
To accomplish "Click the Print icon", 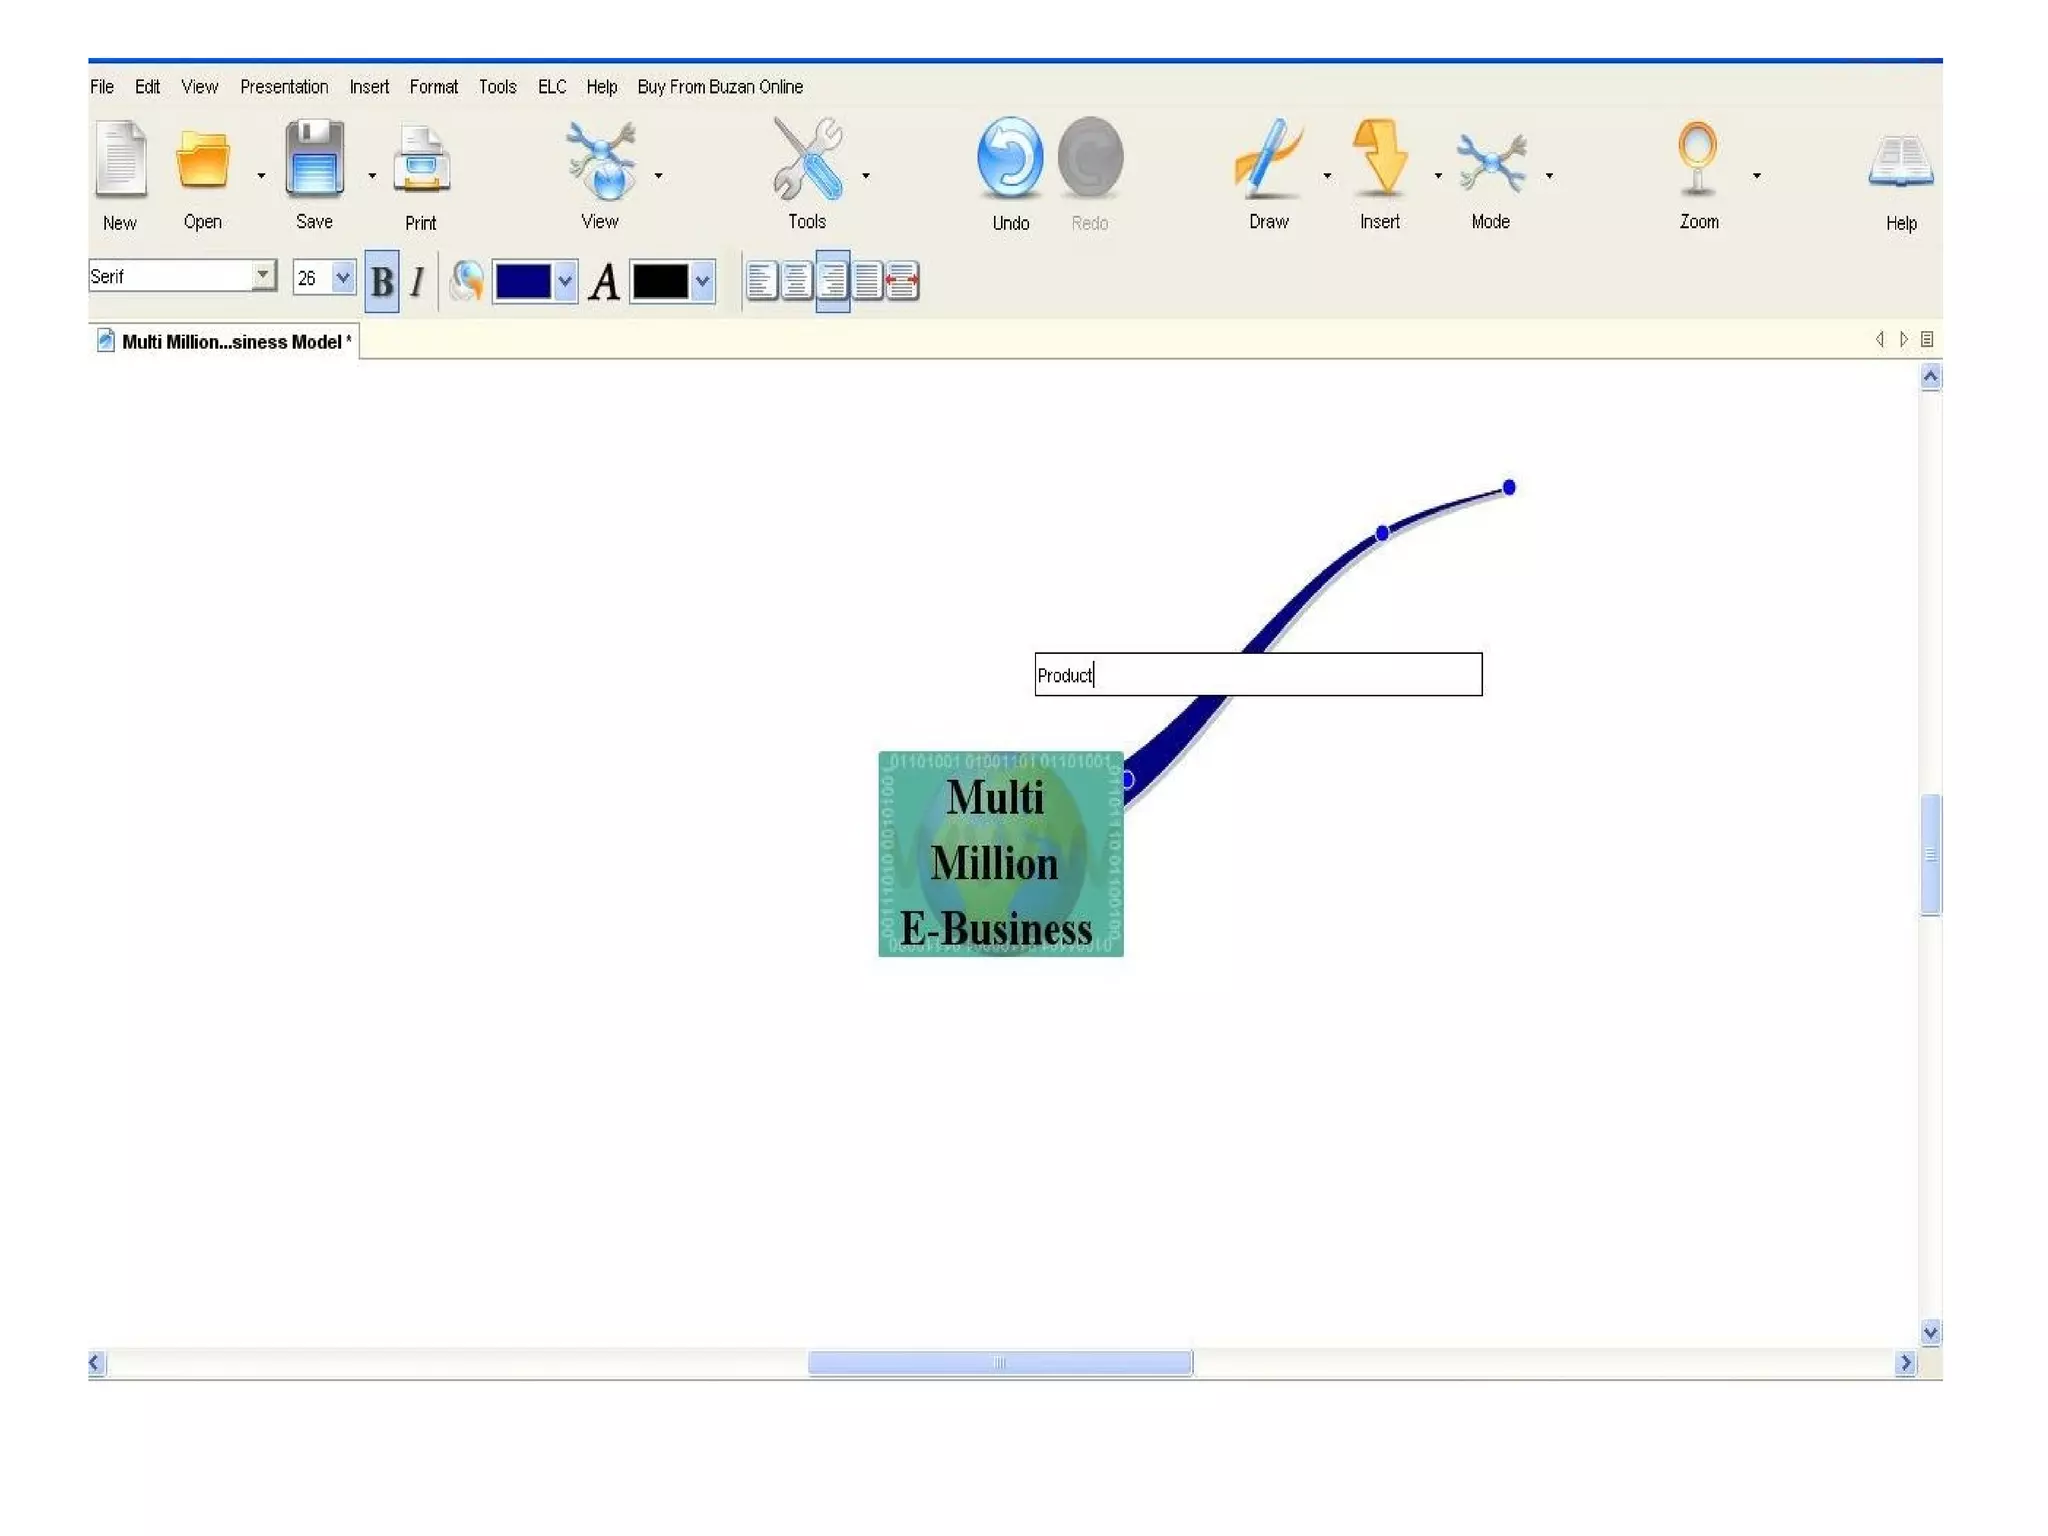I will click(421, 160).
